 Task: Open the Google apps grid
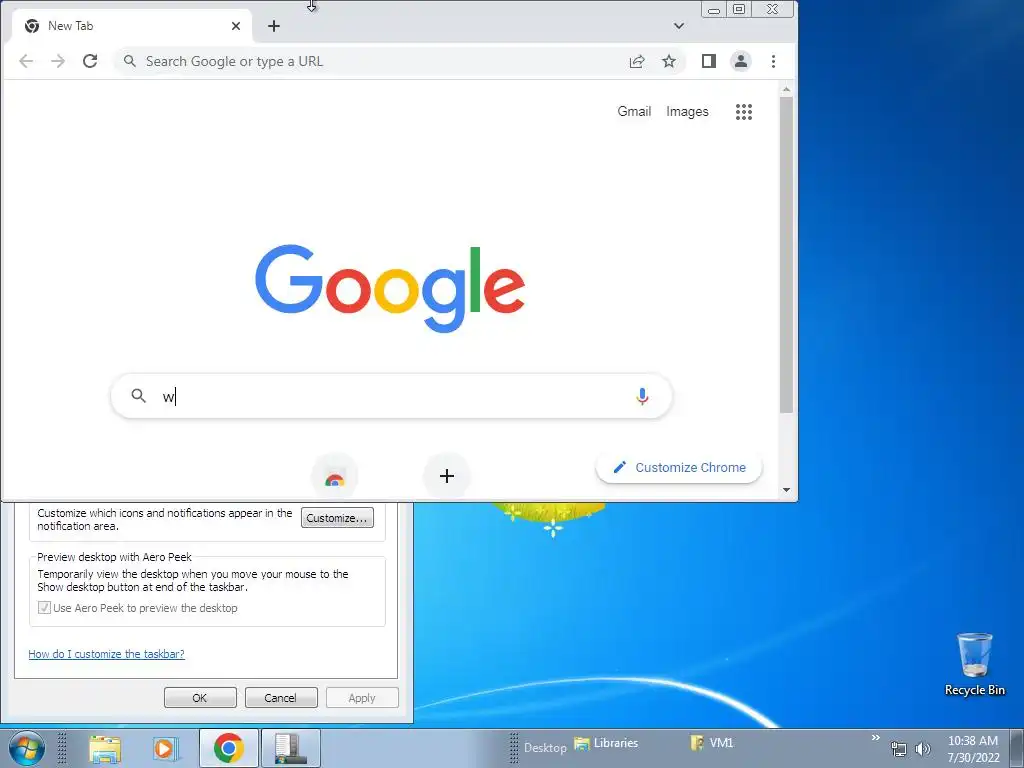(744, 112)
